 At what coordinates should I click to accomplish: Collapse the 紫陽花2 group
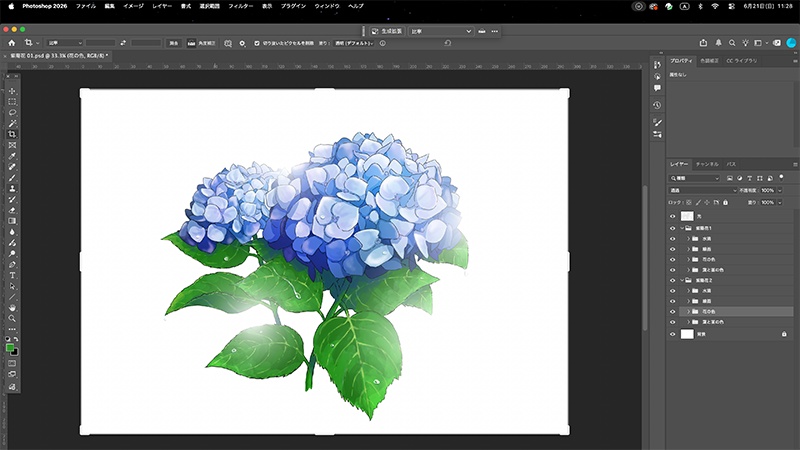pos(682,280)
